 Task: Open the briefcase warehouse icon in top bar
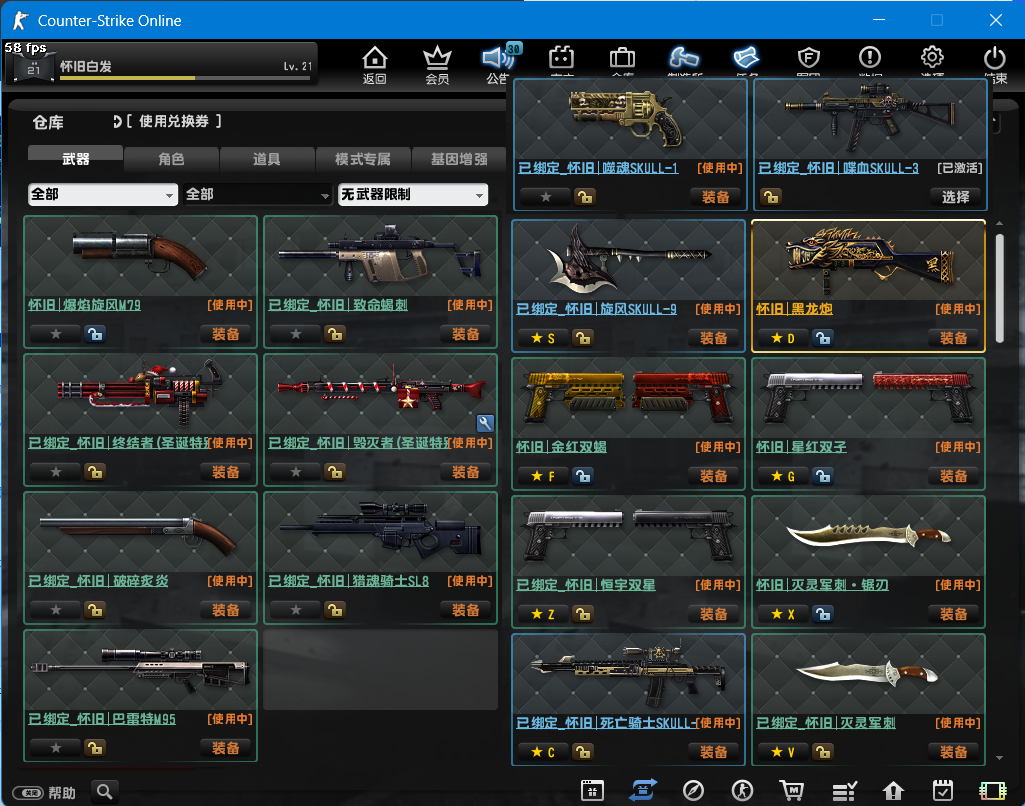[x=622, y=58]
